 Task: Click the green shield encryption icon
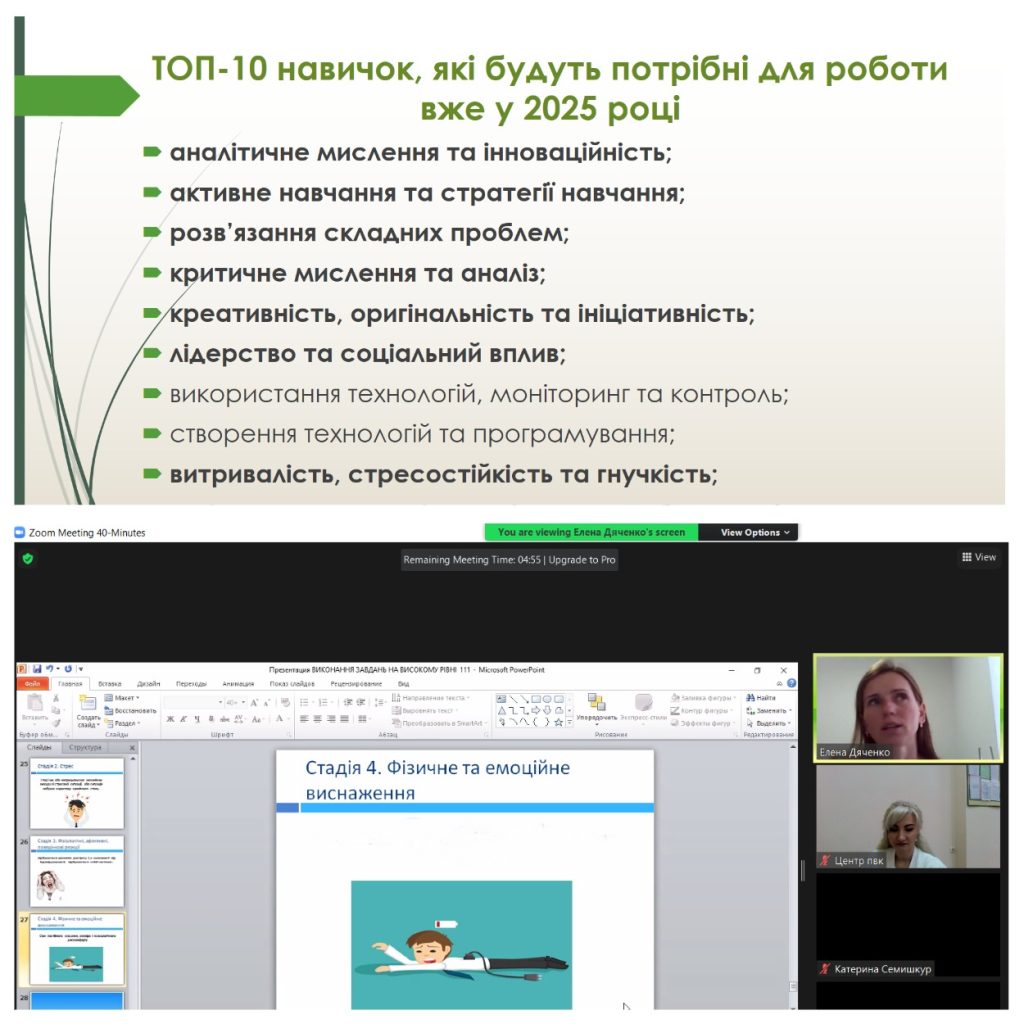(x=28, y=559)
